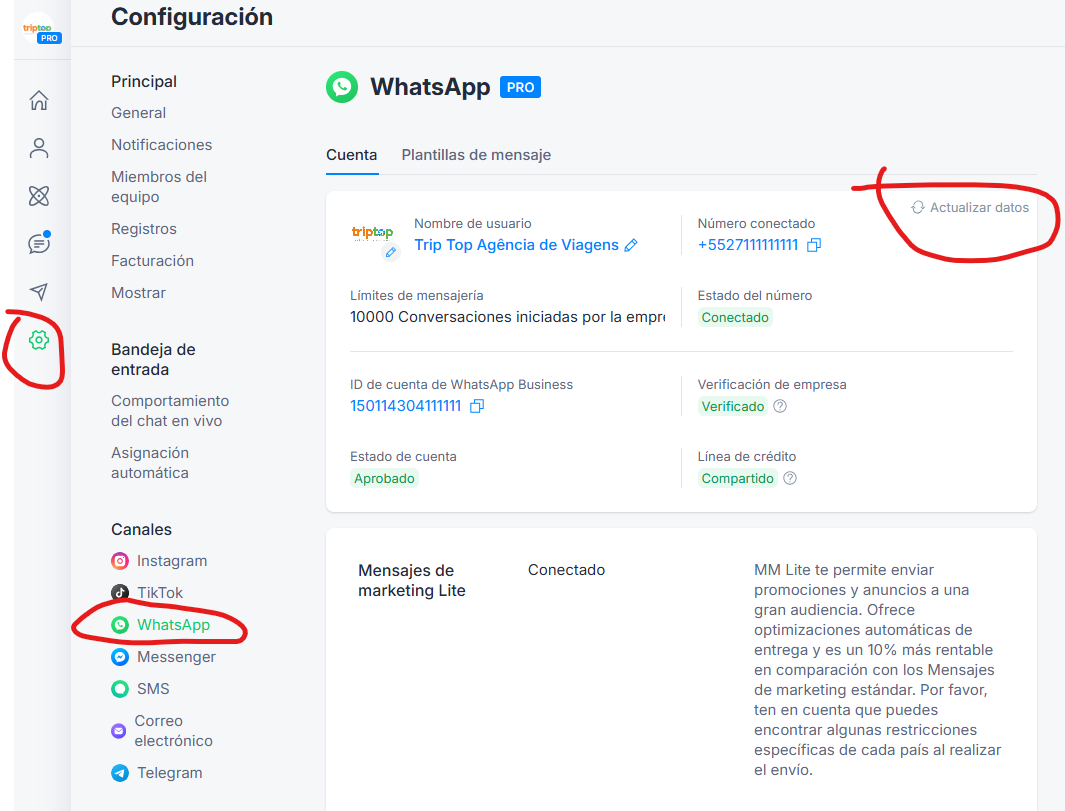Open the automation atom icon
This screenshot has height=811, width=1065.
click(x=39, y=196)
